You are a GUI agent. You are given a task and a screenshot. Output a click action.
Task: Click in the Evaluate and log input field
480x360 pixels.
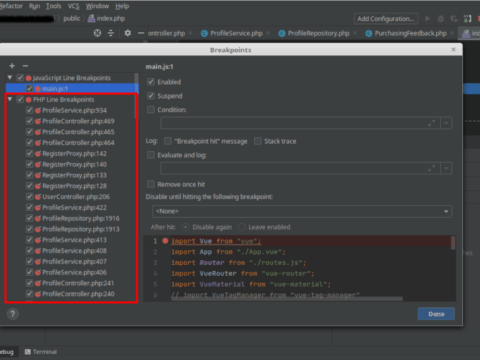(300, 169)
